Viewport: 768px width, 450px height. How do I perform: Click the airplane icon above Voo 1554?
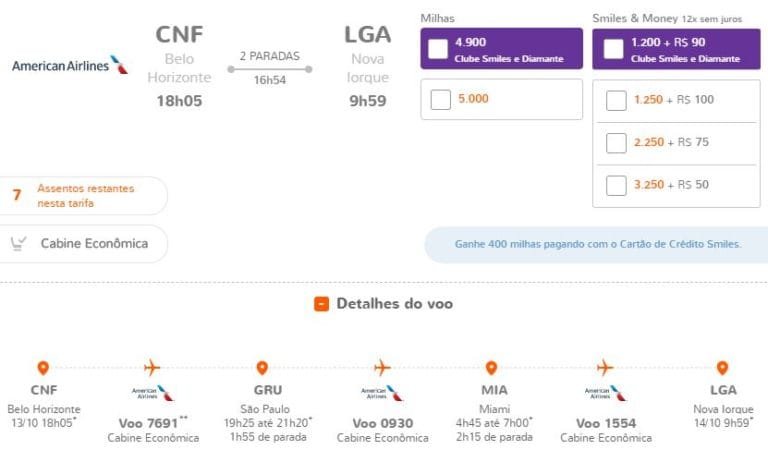605,368
